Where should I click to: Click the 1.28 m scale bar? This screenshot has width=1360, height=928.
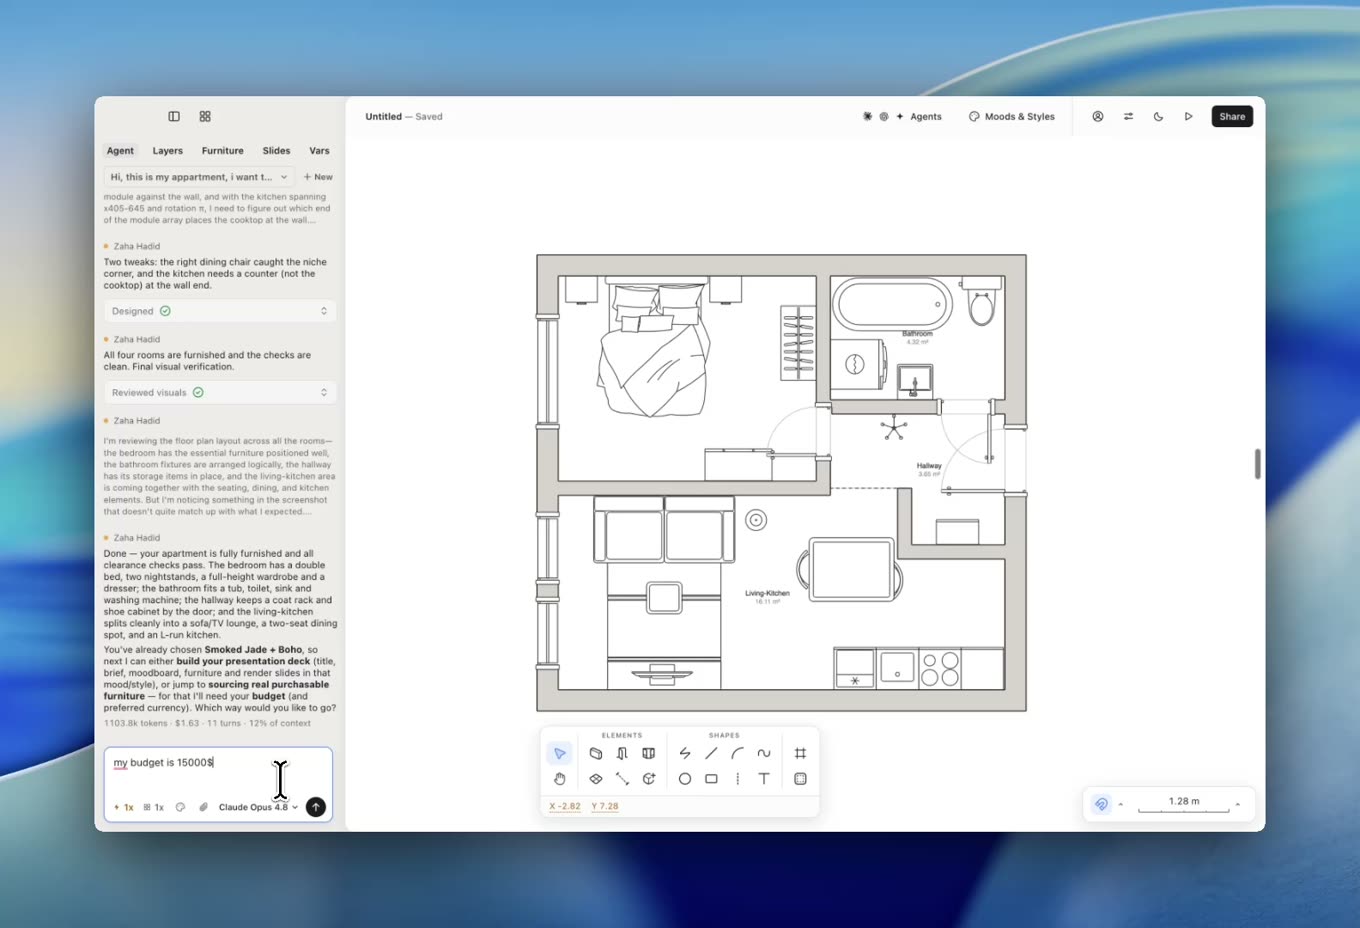[x=1184, y=804]
